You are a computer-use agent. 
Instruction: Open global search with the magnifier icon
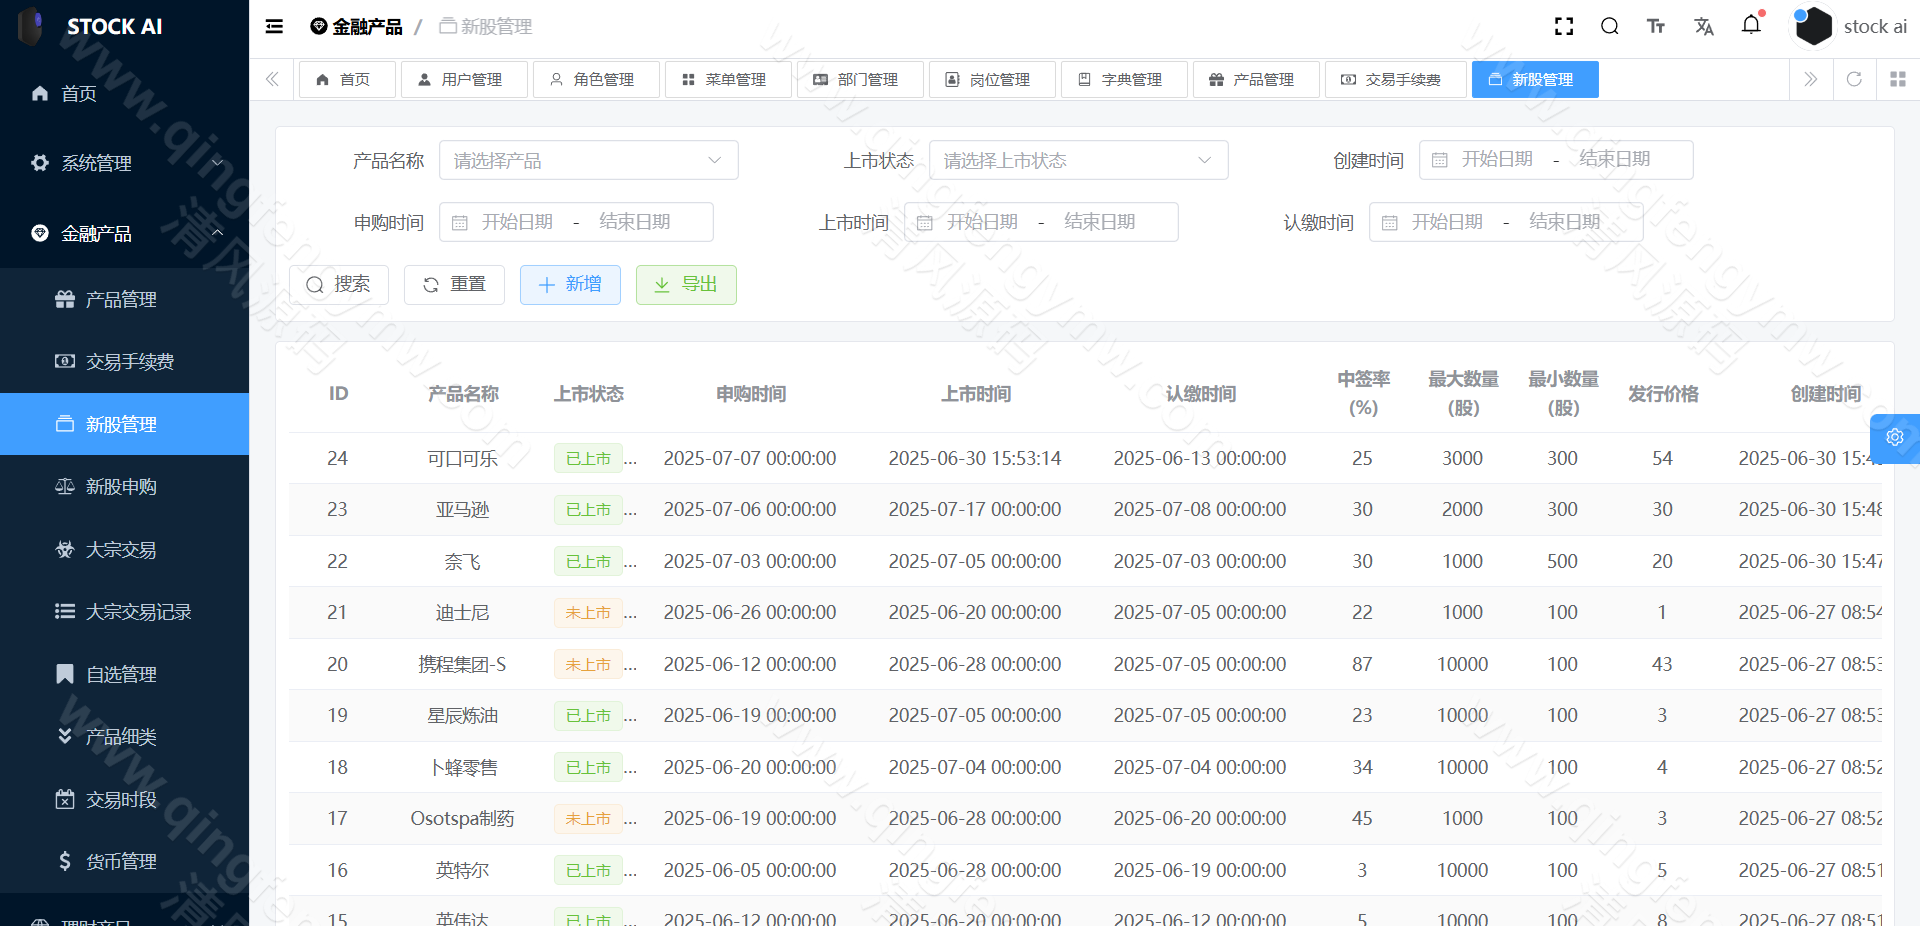1609,27
